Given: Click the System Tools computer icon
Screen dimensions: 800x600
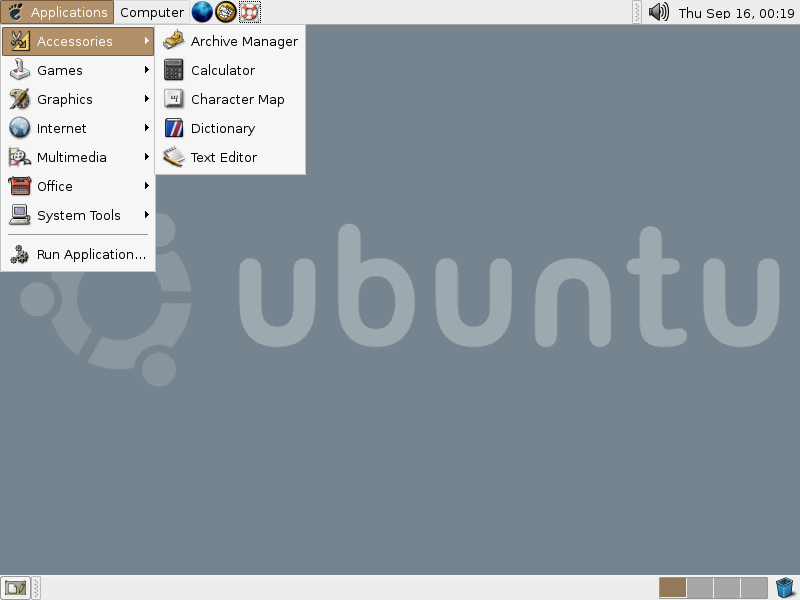Looking at the screenshot, I should [x=20, y=215].
